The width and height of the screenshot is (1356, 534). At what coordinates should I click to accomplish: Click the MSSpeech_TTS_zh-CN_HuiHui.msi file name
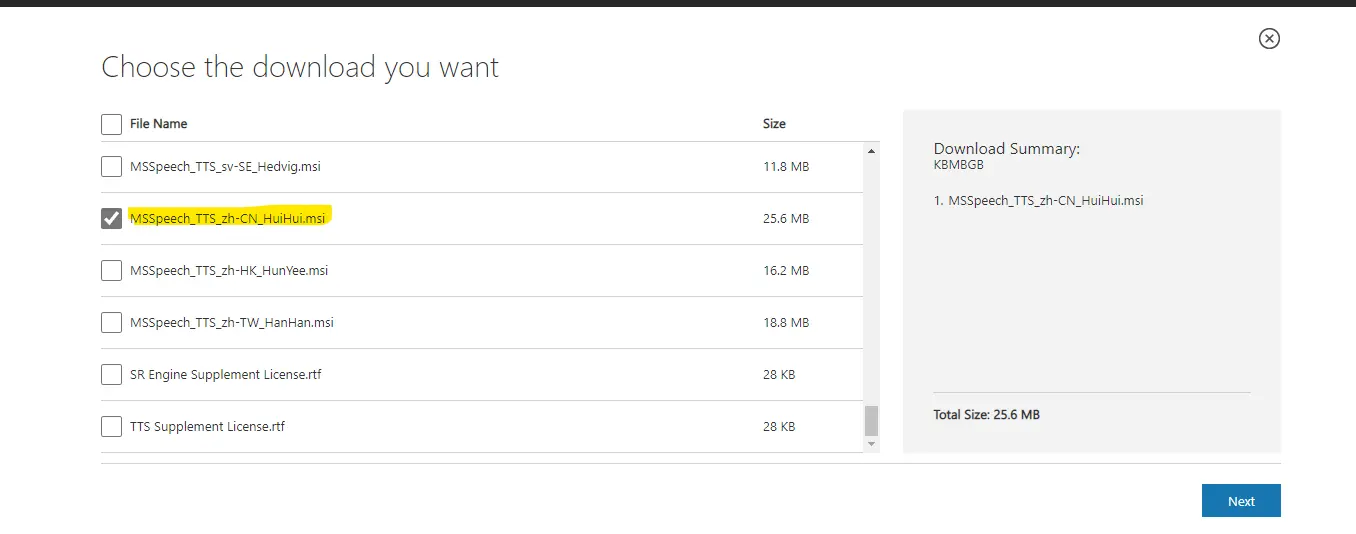[227, 219]
